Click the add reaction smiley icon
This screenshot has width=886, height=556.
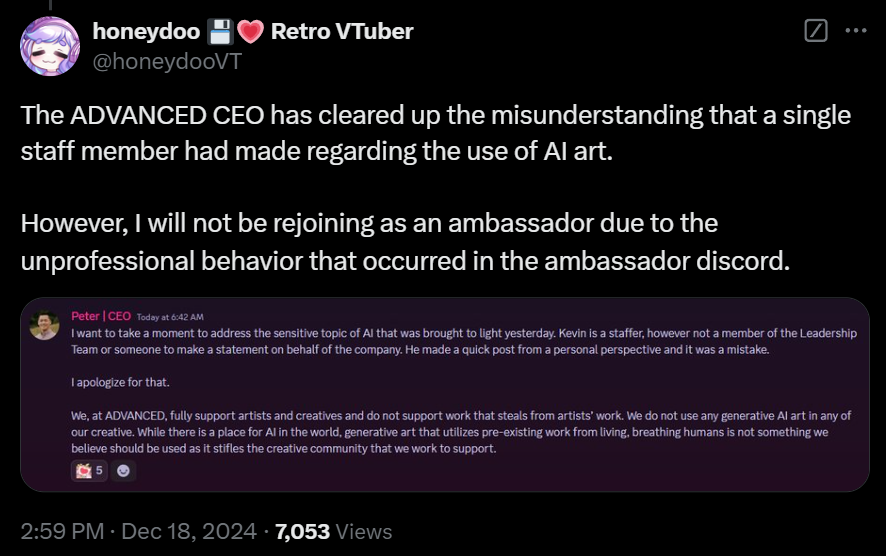point(123,470)
